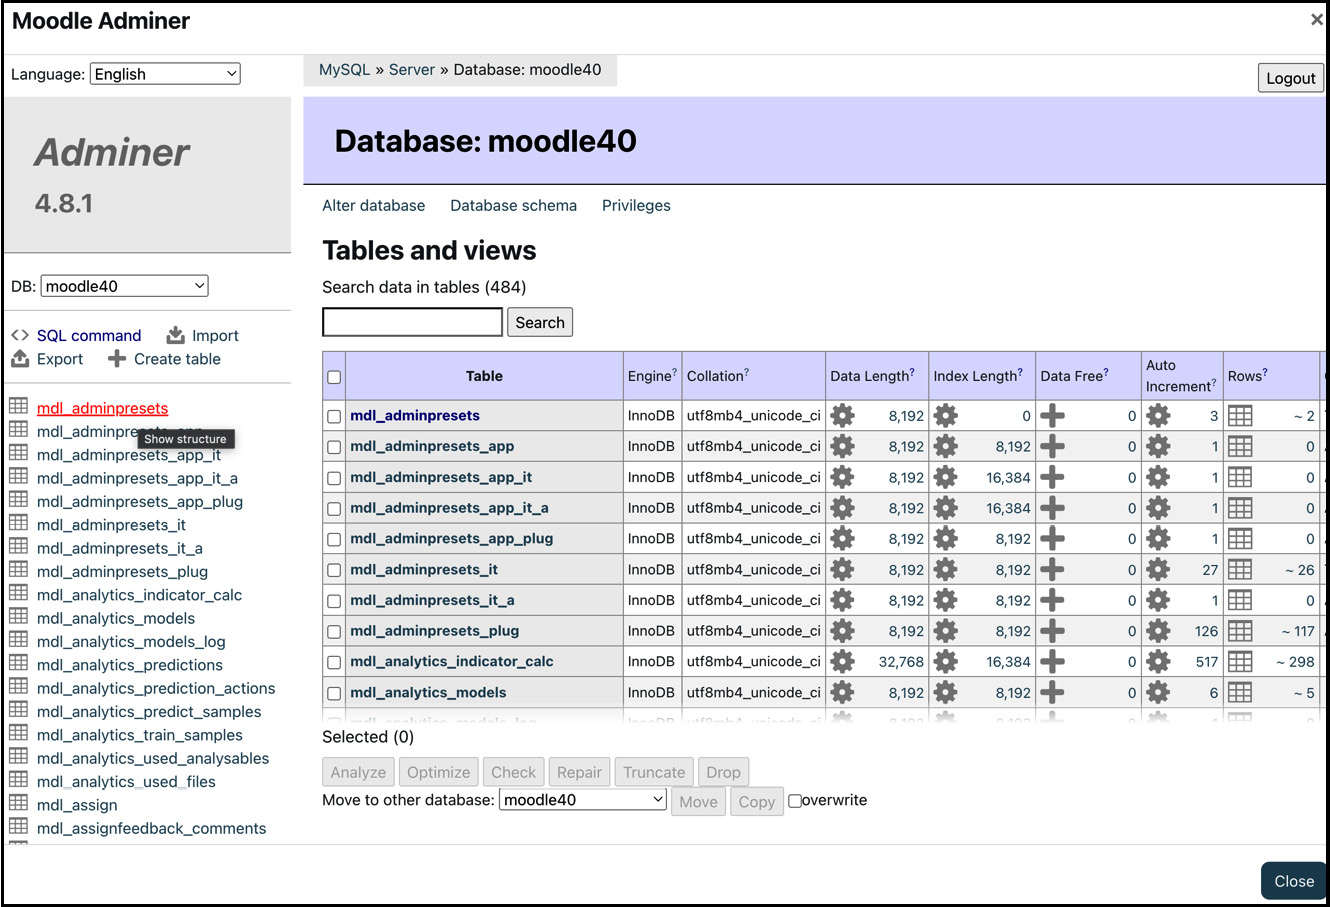
Task: Click Rows table icon for mdl_analytics_indicator_calc row
Action: coord(1240,661)
